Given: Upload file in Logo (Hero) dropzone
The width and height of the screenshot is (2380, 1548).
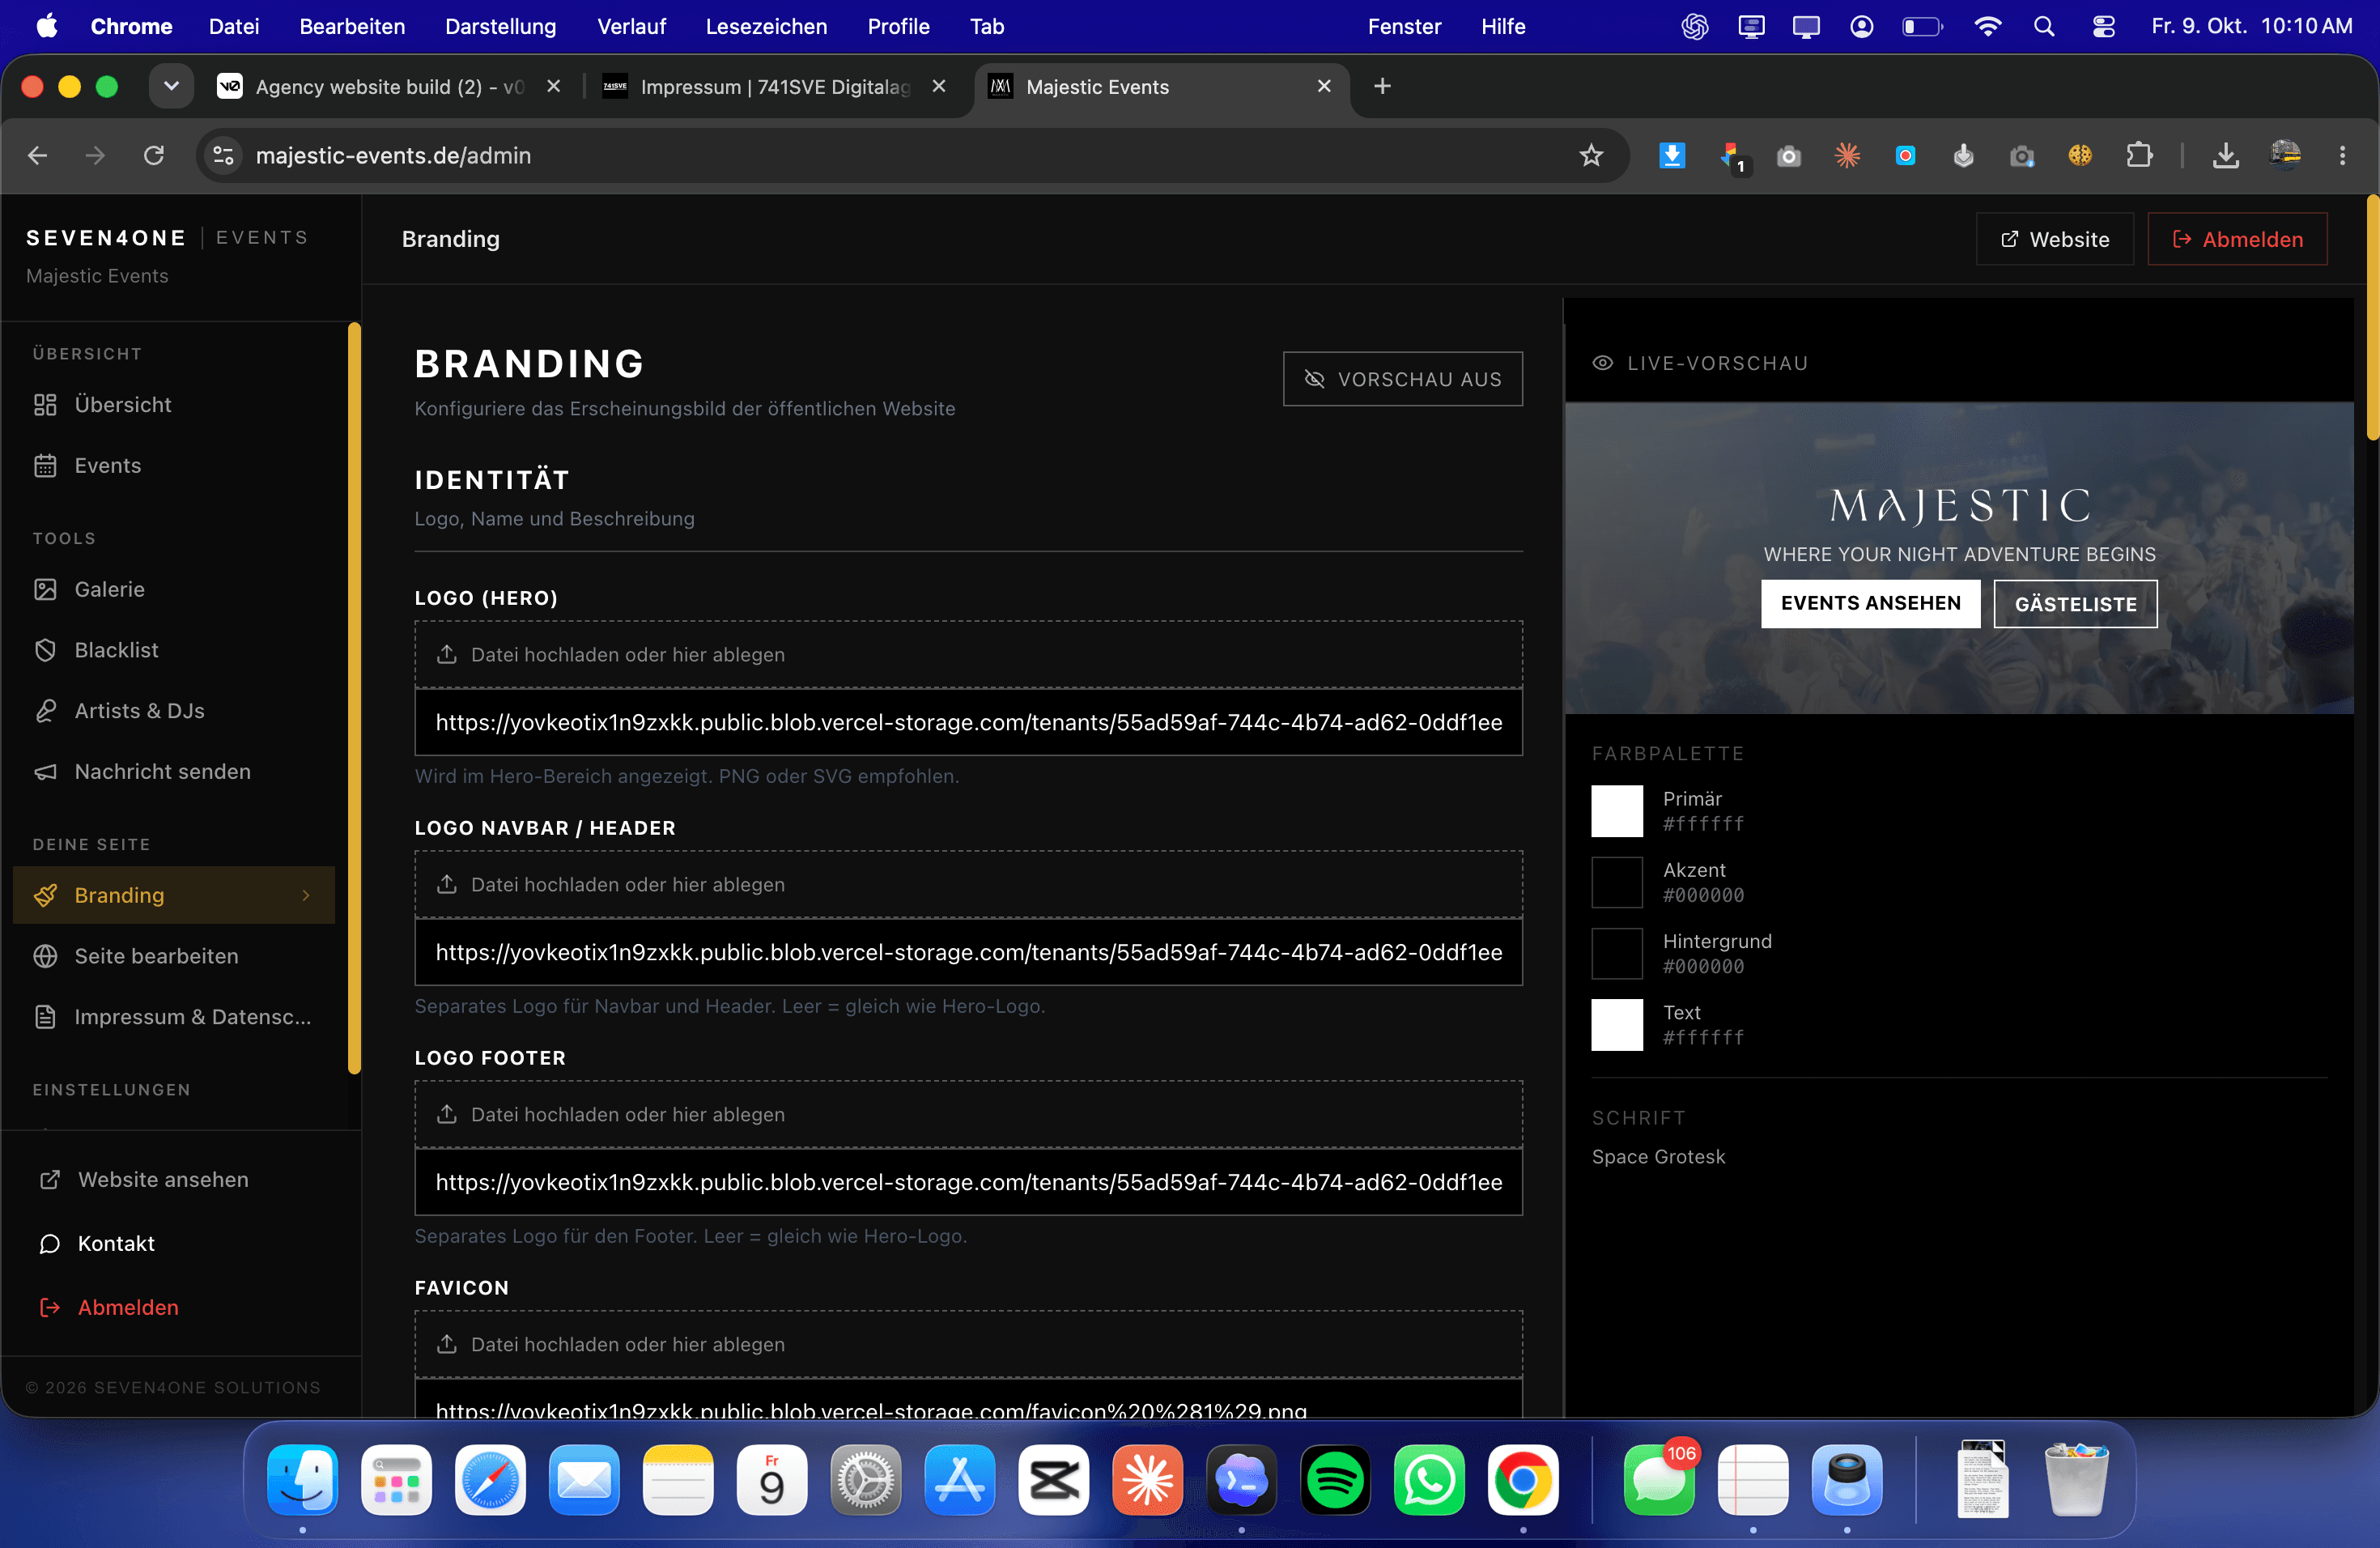Looking at the screenshot, I should (968, 655).
